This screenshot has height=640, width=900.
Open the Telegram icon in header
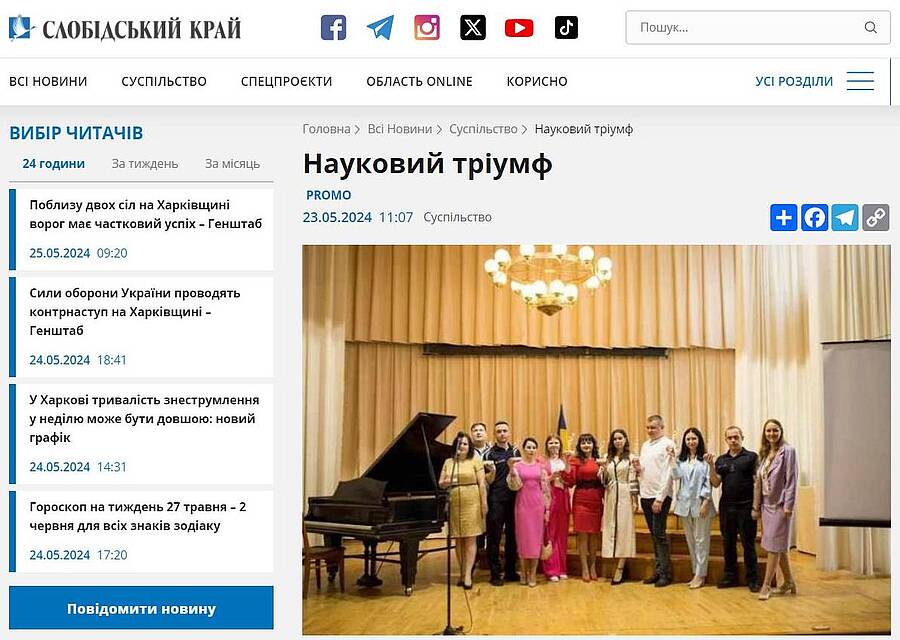tap(380, 28)
